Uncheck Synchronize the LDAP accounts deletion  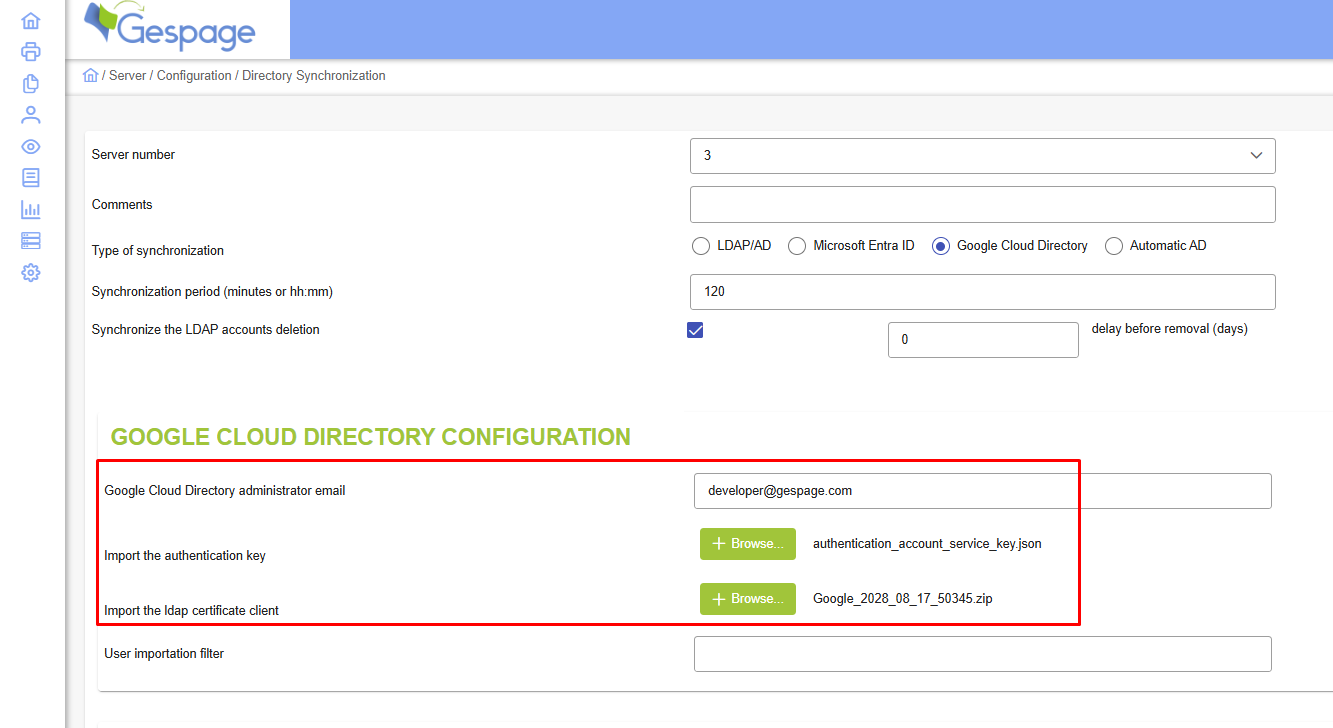point(695,330)
